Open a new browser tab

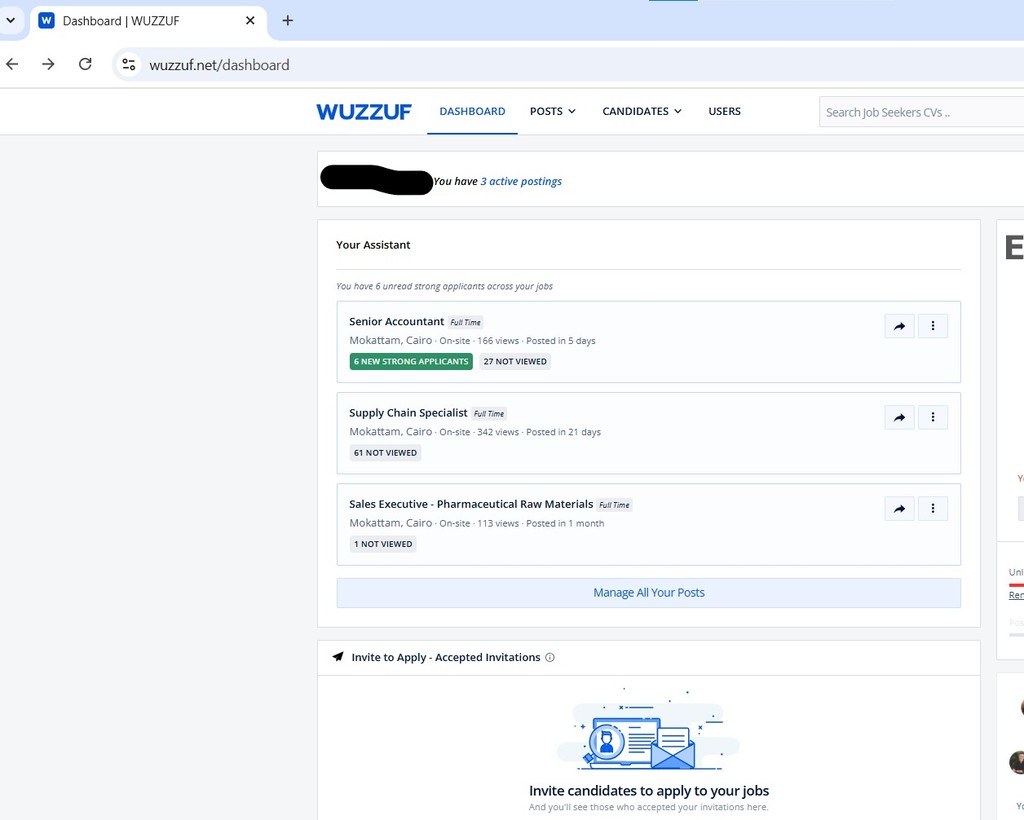(x=287, y=20)
